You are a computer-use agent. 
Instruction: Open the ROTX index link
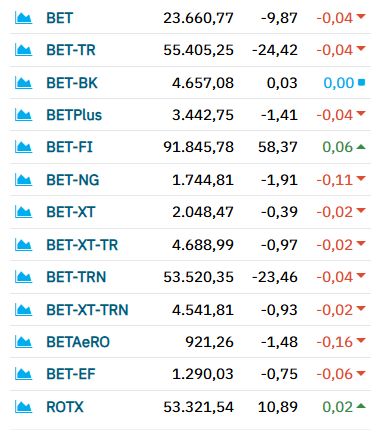[x=65, y=407]
